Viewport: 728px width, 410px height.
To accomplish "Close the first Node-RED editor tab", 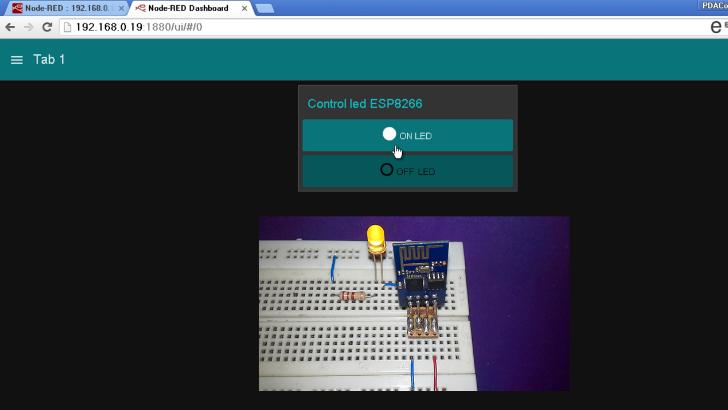I will click(121, 8).
